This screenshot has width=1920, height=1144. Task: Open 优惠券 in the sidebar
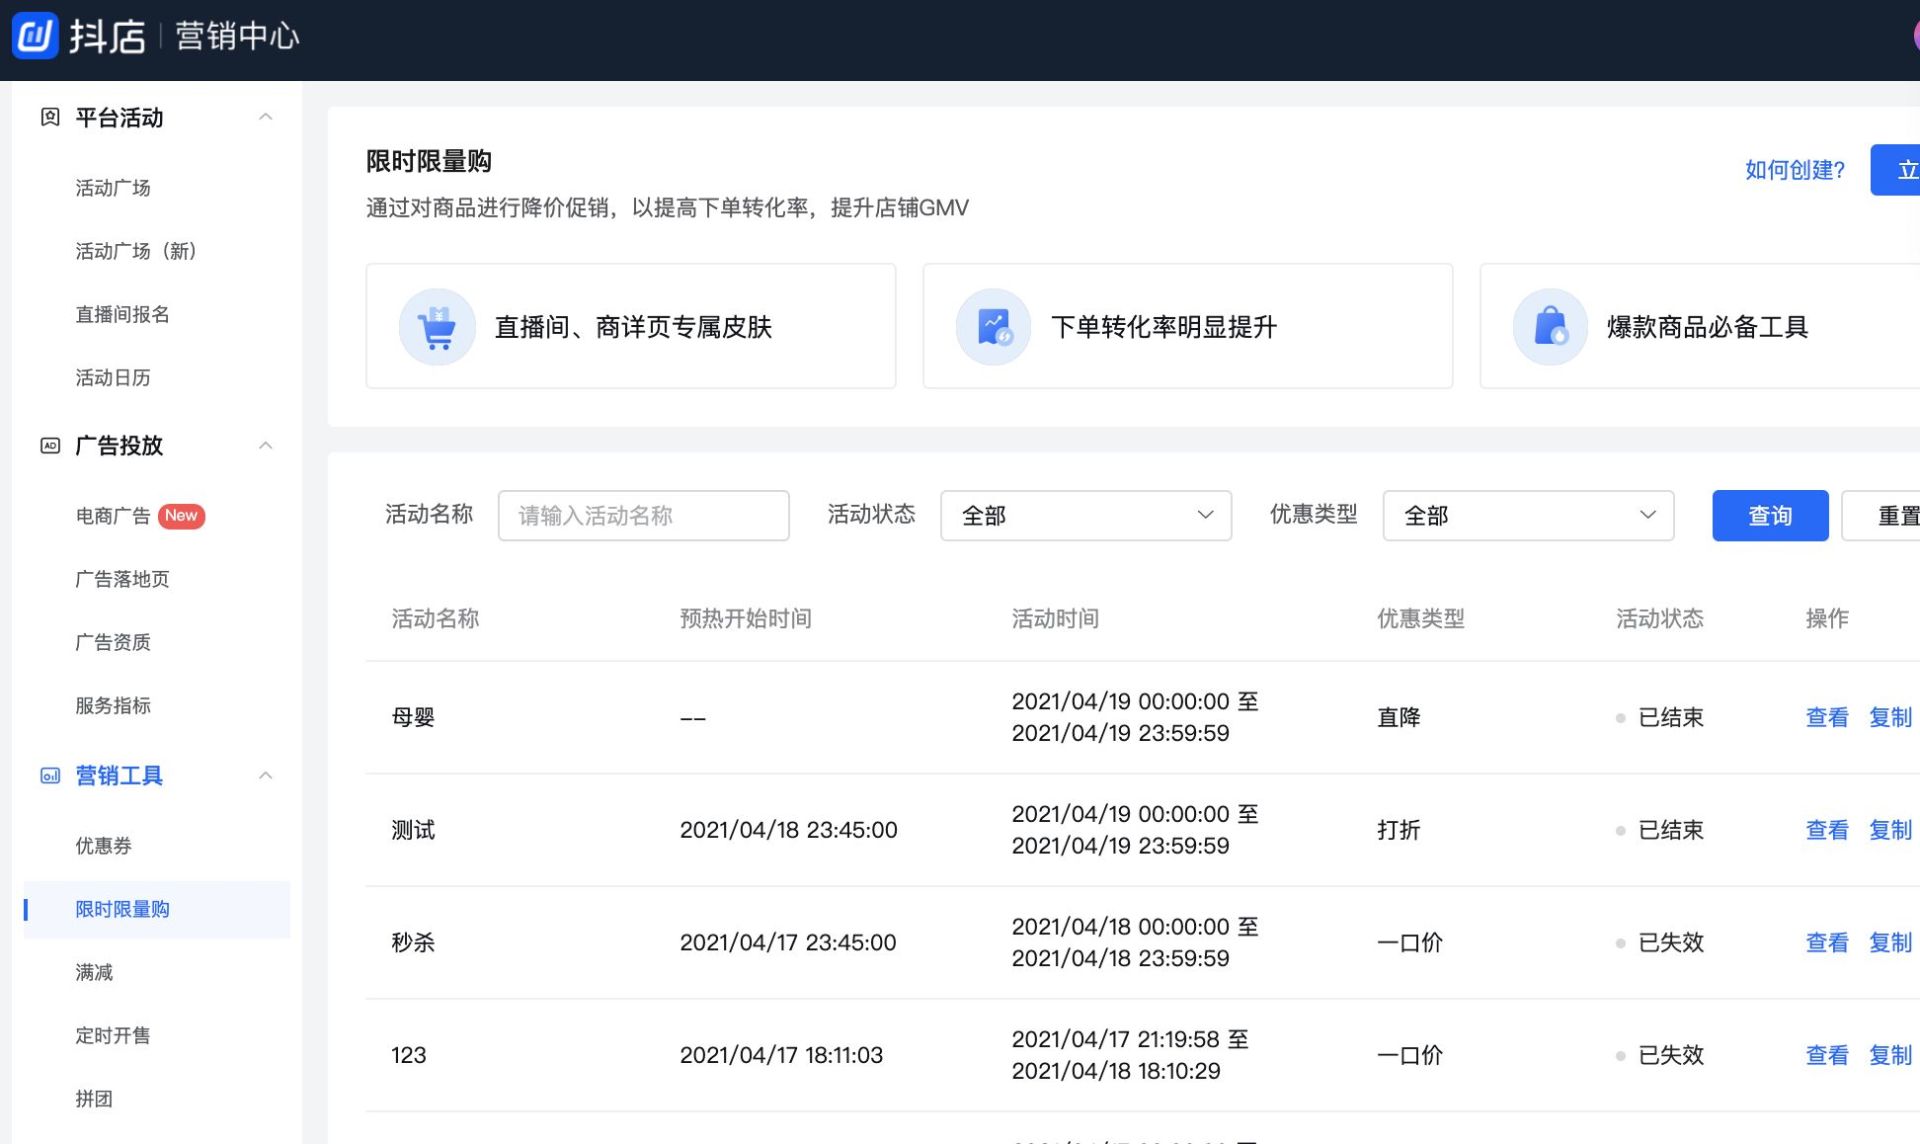(x=104, y=846)
